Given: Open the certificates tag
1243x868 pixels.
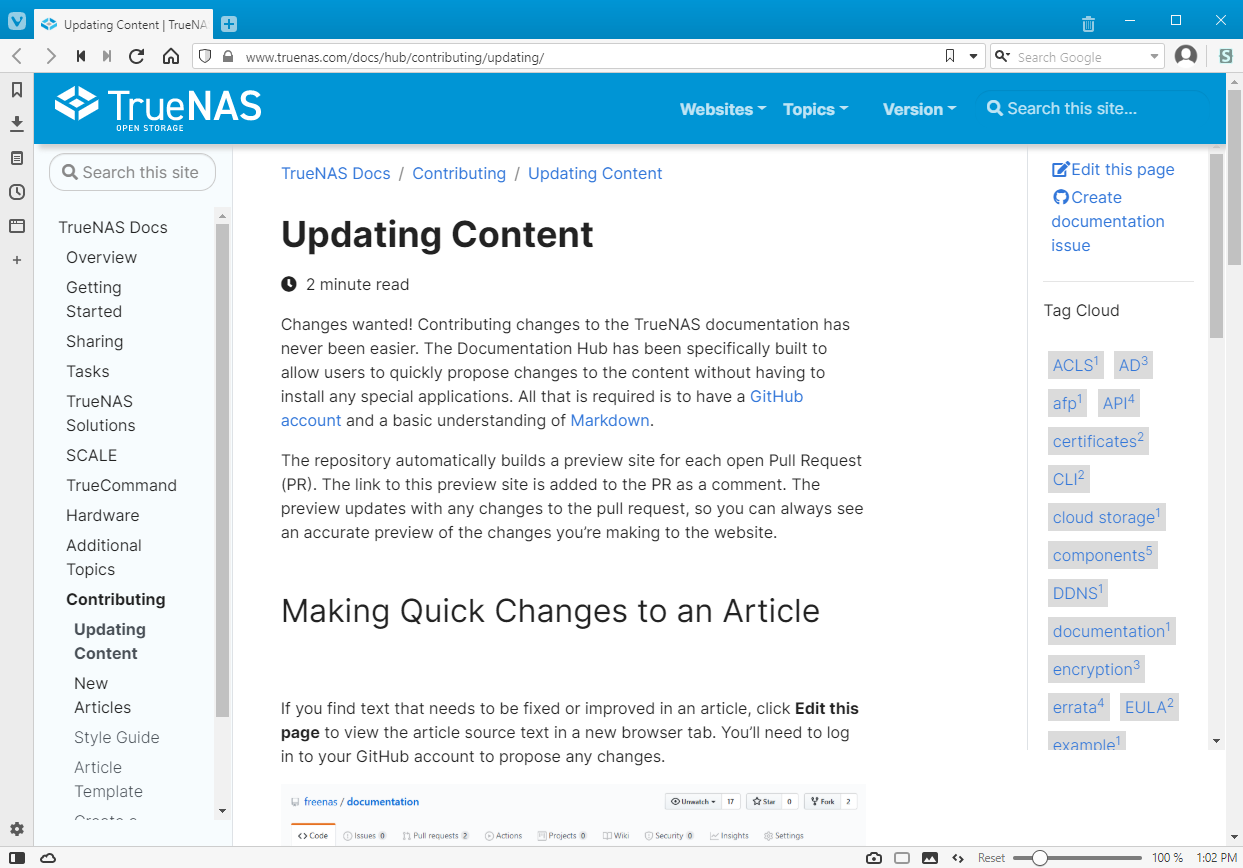Looking at the screenshot, I should point(1098,440).
